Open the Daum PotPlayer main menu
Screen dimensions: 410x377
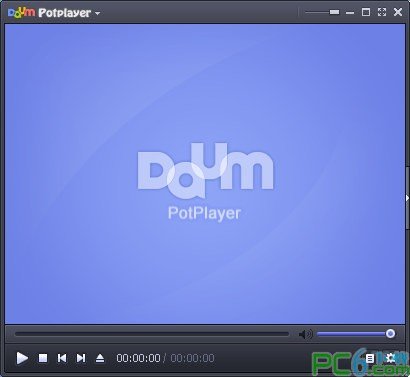click(x=49, y=13)
